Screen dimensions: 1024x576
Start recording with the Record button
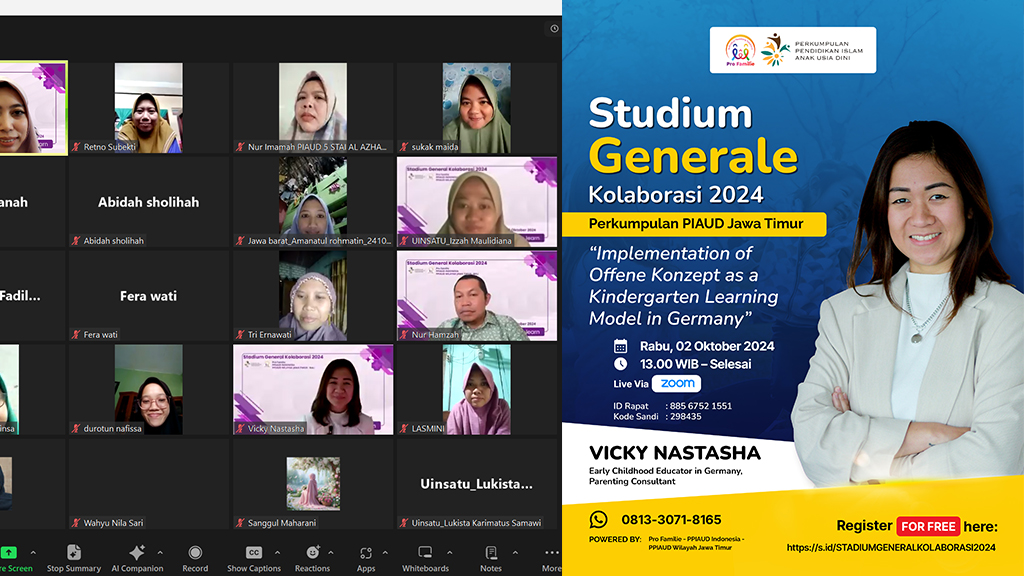pyautogui.click(x=195, y=552)
